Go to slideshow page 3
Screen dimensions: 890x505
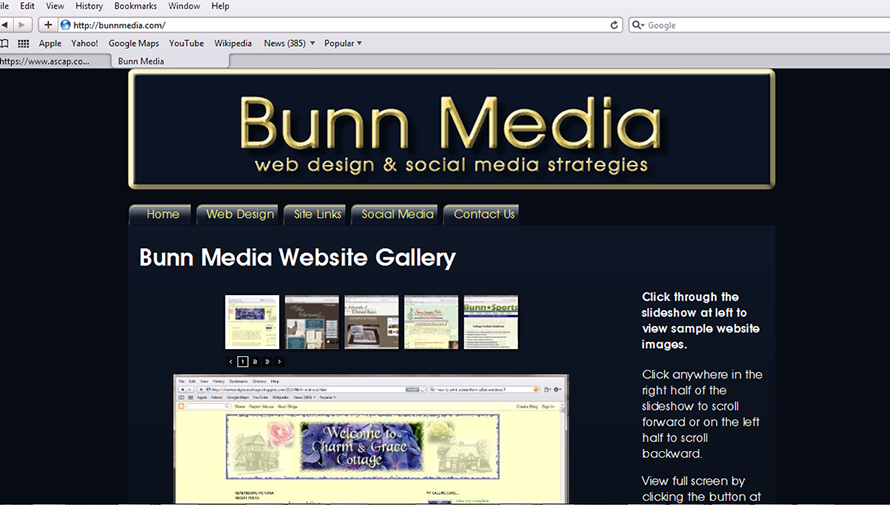coord(267,361)
